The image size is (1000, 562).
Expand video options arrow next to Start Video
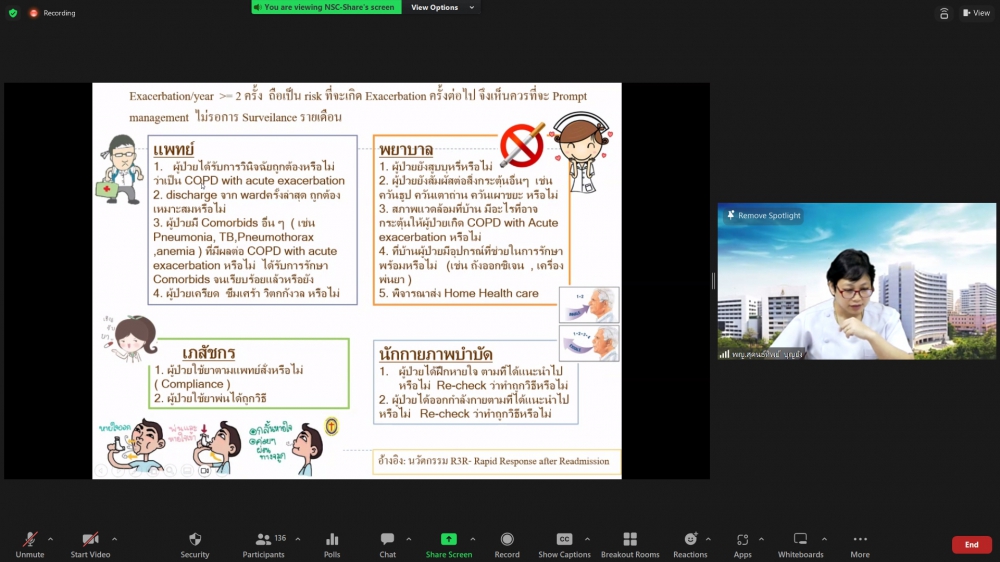click(x=114, y=539)
